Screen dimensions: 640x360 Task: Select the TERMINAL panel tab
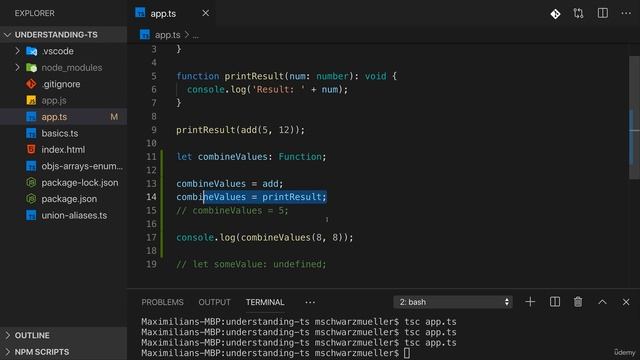click(265, 302)
